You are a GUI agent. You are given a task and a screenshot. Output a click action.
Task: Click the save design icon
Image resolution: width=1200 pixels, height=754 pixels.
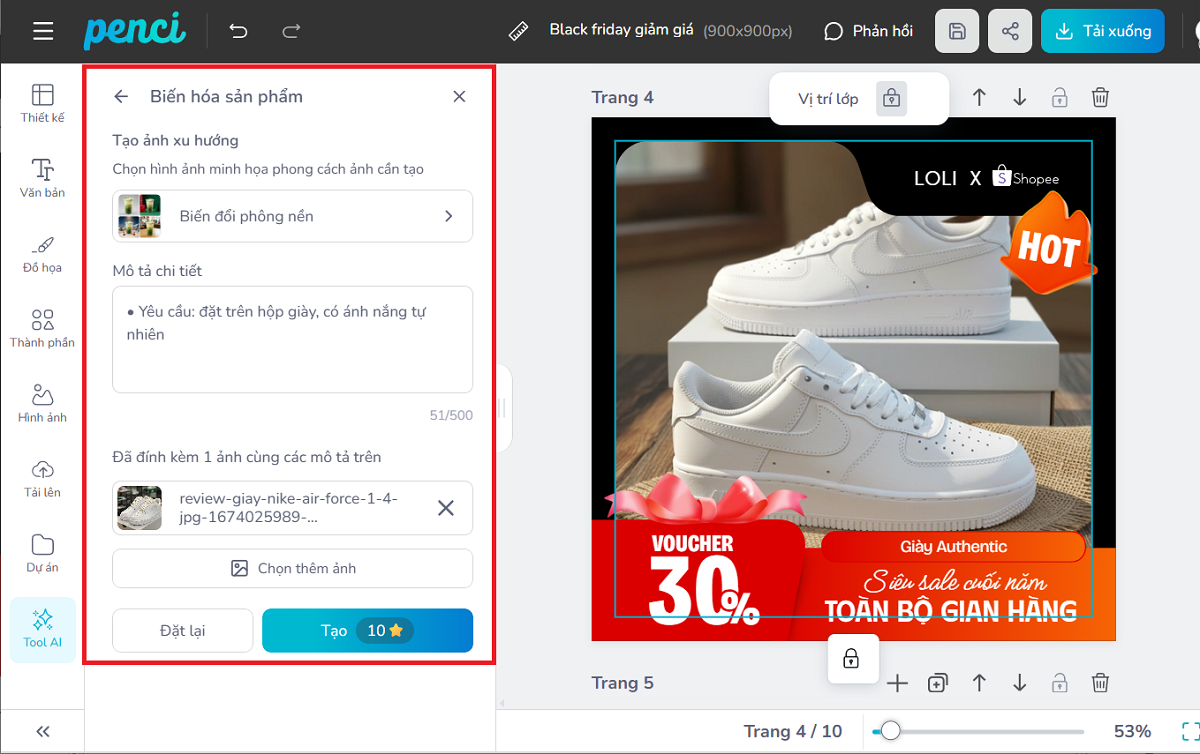(957, 31)
